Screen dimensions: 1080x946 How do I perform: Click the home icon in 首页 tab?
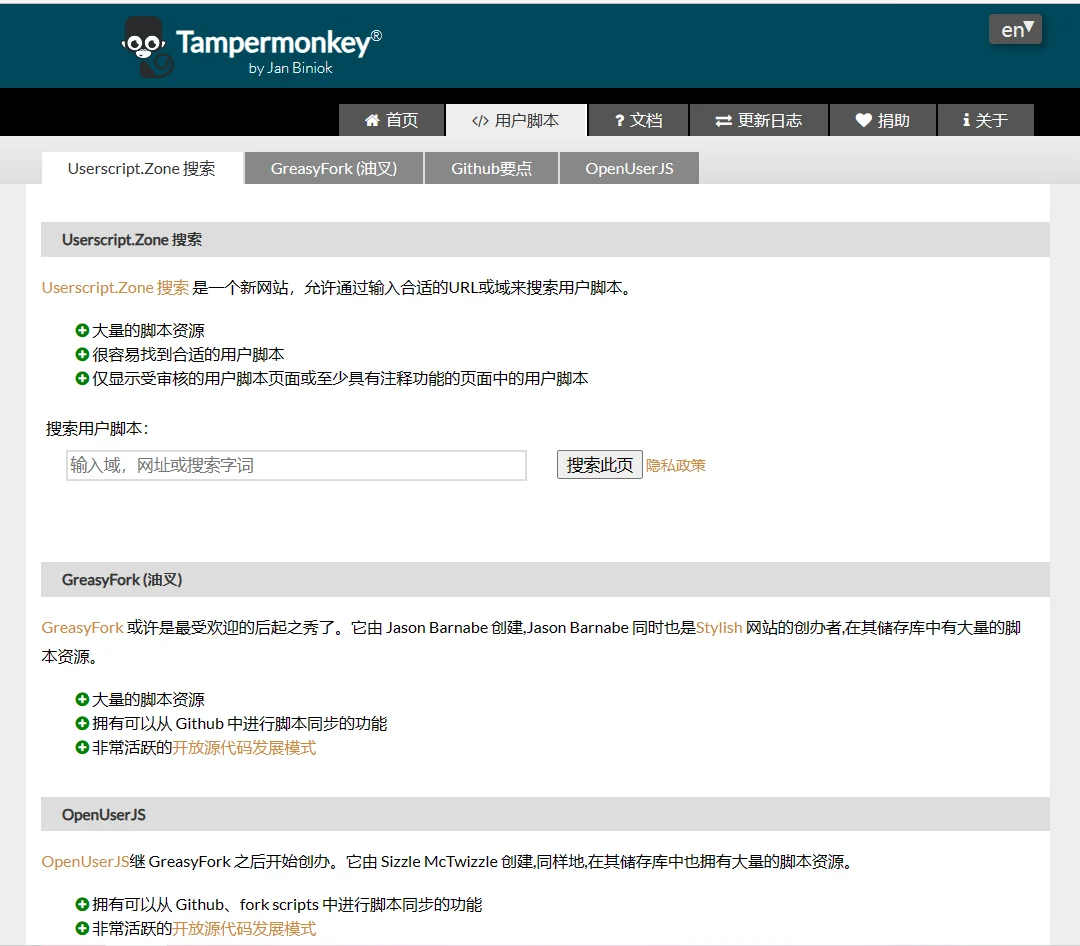point(372,121)
